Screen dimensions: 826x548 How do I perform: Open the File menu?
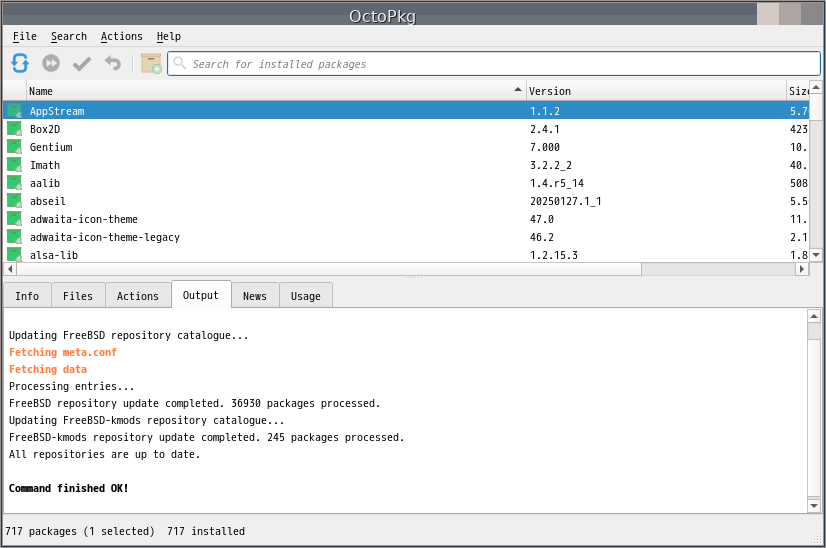(x=25, y=36)
